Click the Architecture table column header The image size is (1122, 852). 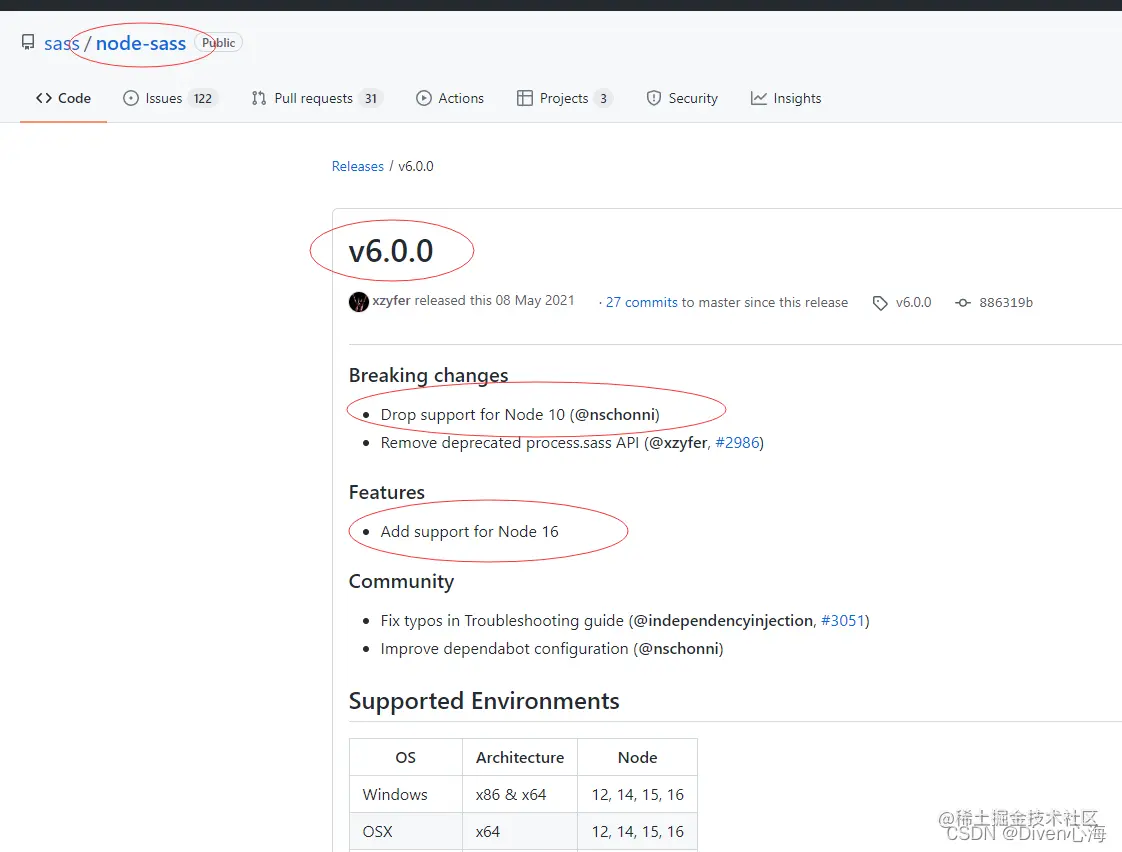[x=520, y=758]
